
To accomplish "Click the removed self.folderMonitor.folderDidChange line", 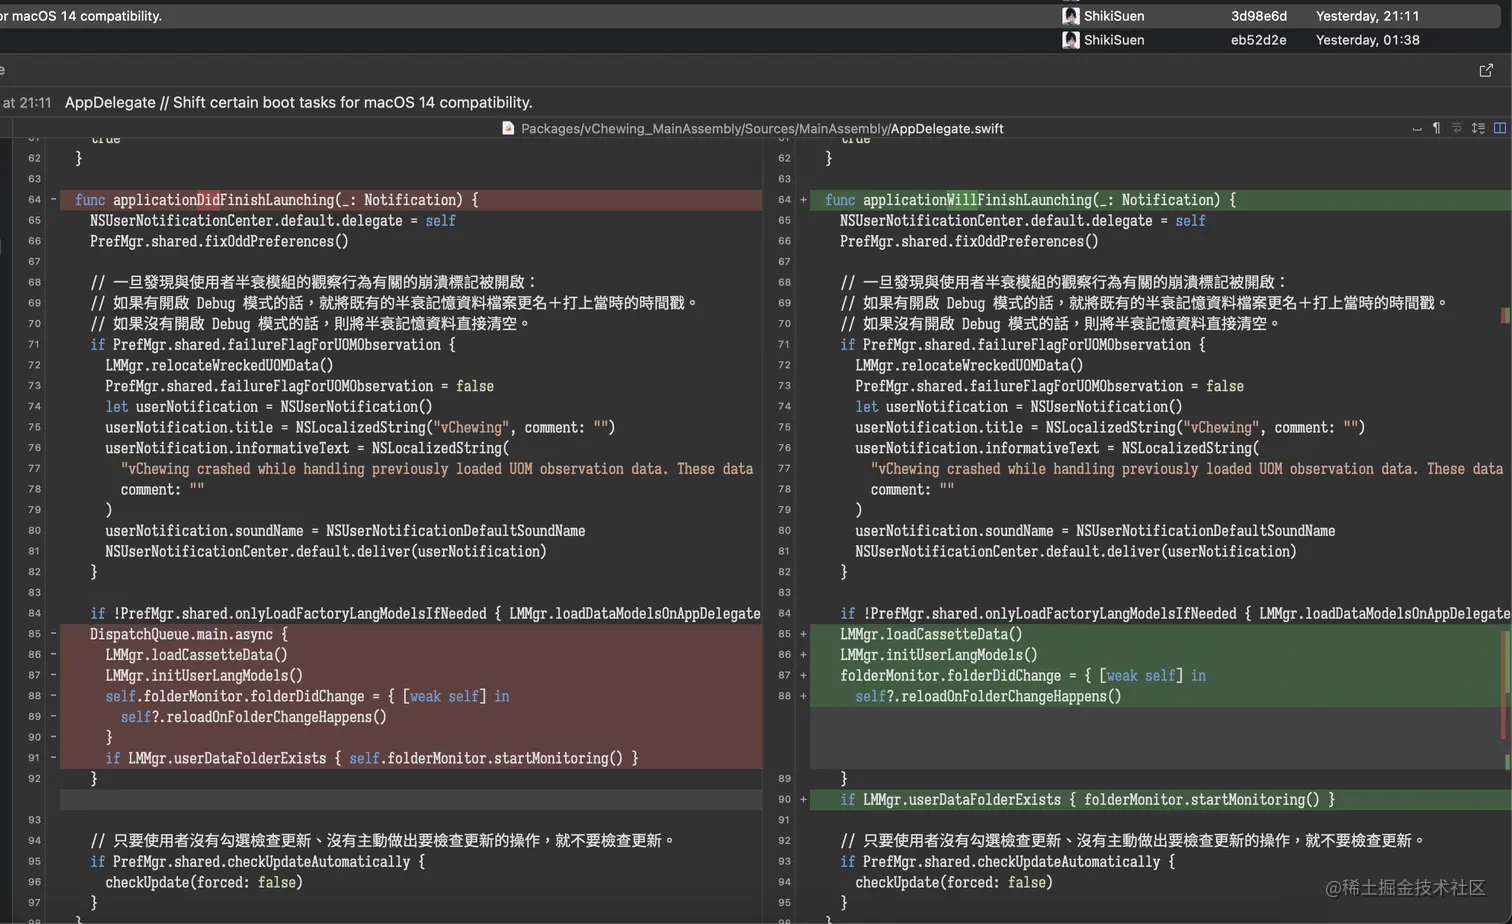I will pyautogui.click(x=411, y=696).
